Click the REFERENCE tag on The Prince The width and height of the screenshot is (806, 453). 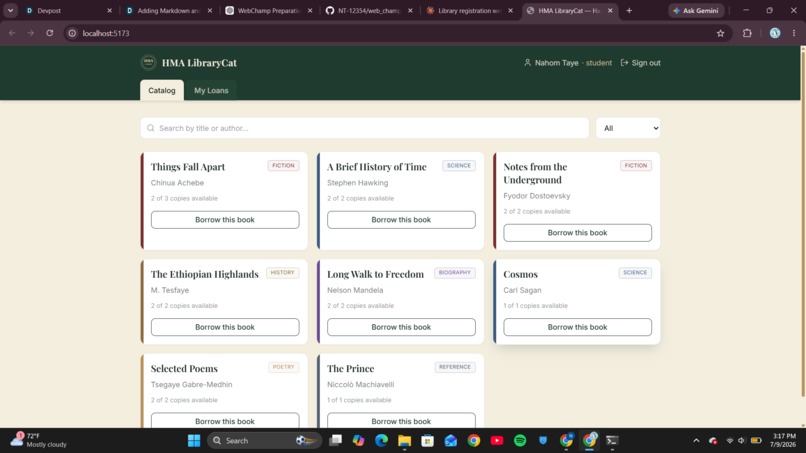[x=454, y=367]
